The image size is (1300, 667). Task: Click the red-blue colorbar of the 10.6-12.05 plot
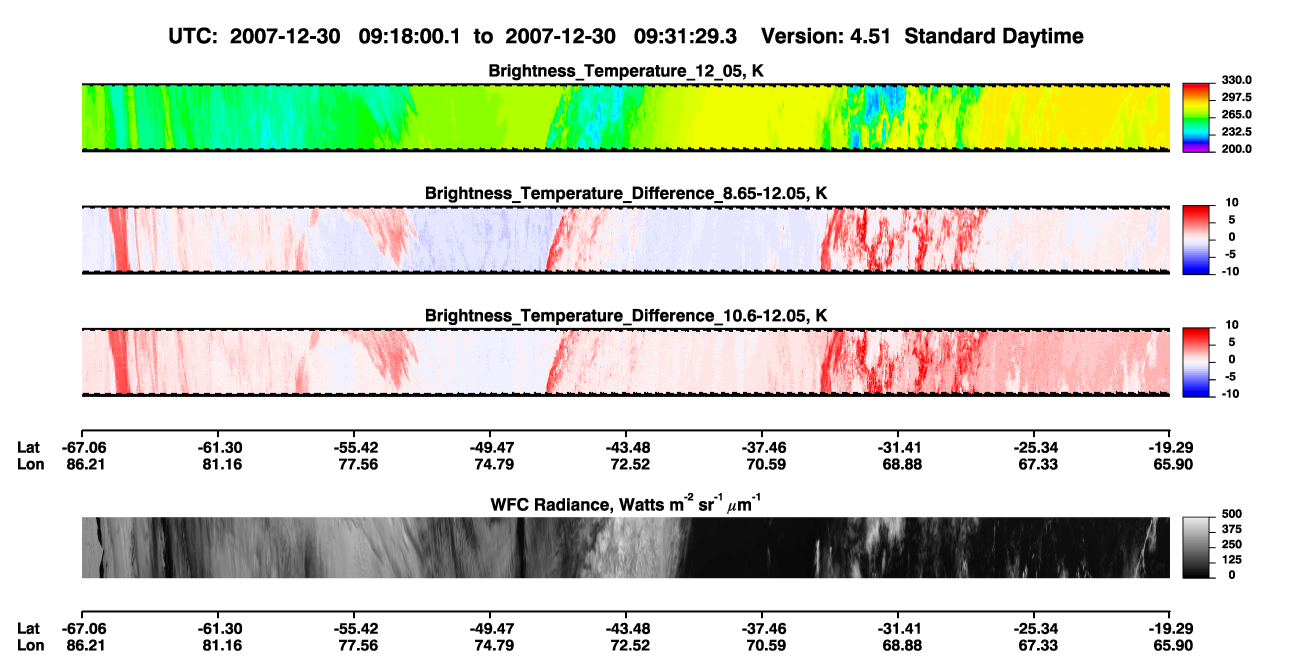(x=1196, y=363)
